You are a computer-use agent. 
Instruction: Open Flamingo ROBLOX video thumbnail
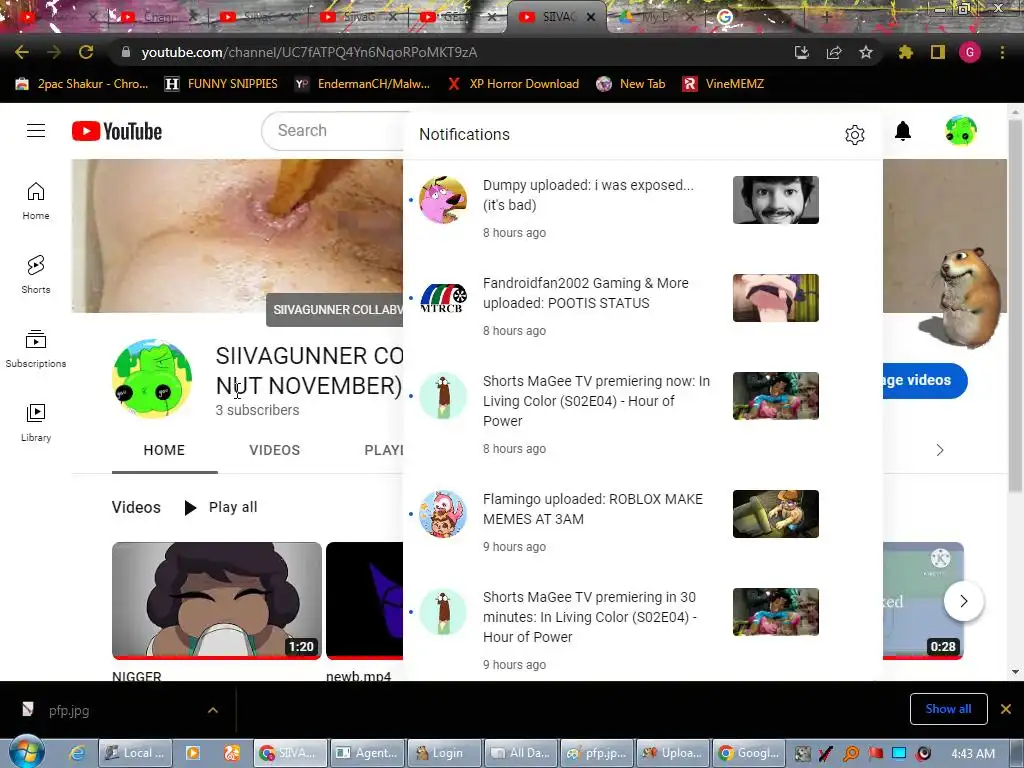[776, 514]
